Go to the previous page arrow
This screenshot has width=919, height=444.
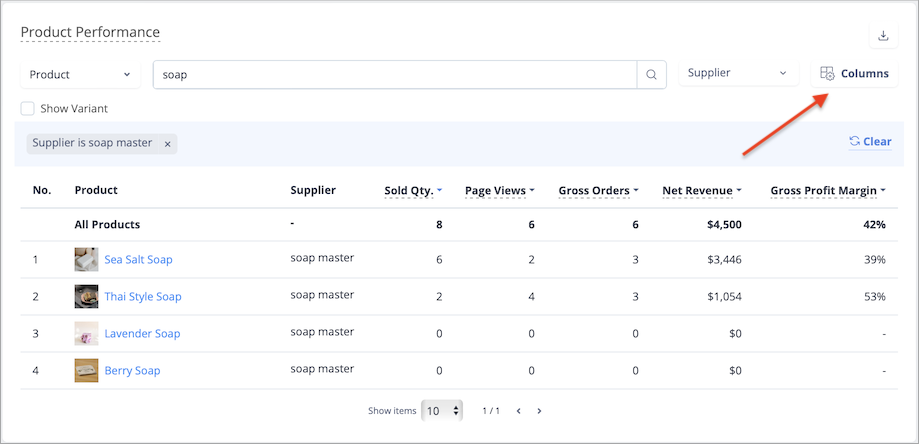(518, 411)
